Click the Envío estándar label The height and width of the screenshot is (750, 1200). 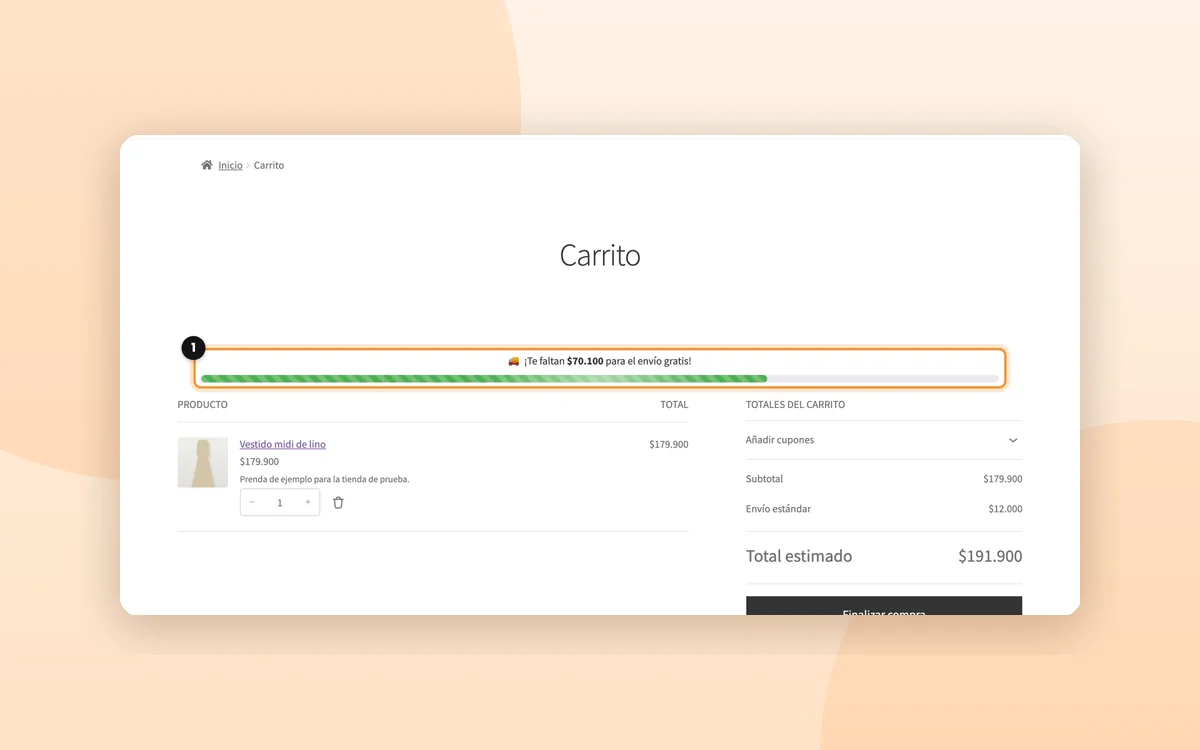[779, 509]
